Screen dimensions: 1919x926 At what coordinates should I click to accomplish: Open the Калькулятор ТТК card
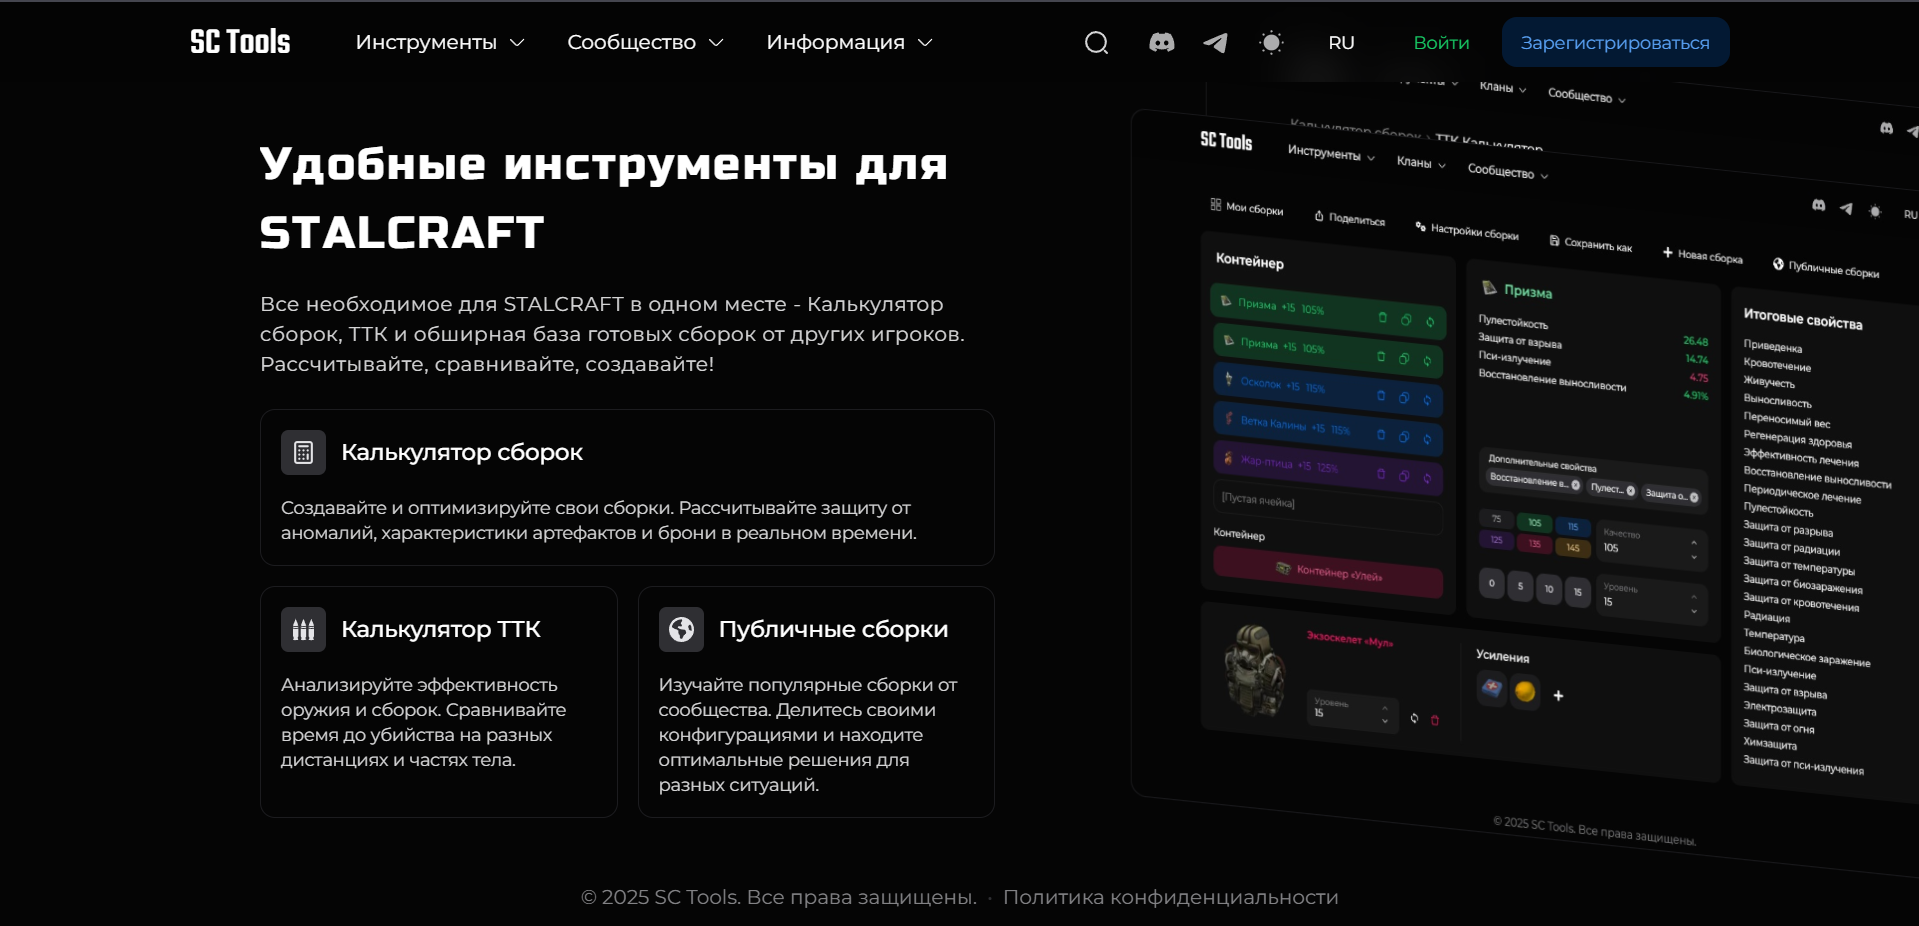pyautogui.click(x=438, y=702)
